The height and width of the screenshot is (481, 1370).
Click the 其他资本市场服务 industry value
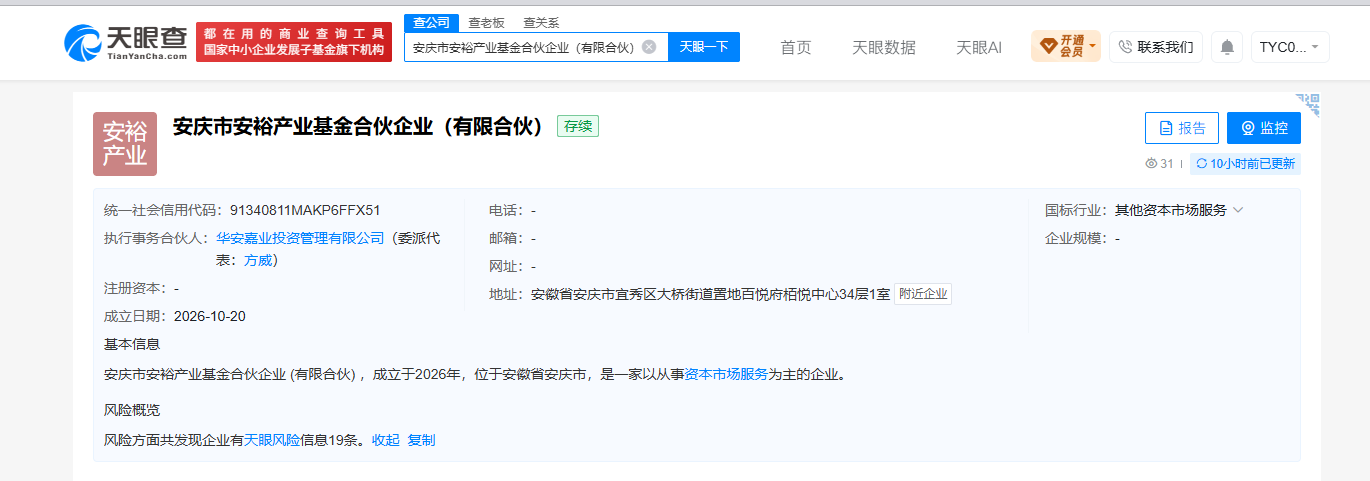pyautogui.click(x=1171, y=210)
